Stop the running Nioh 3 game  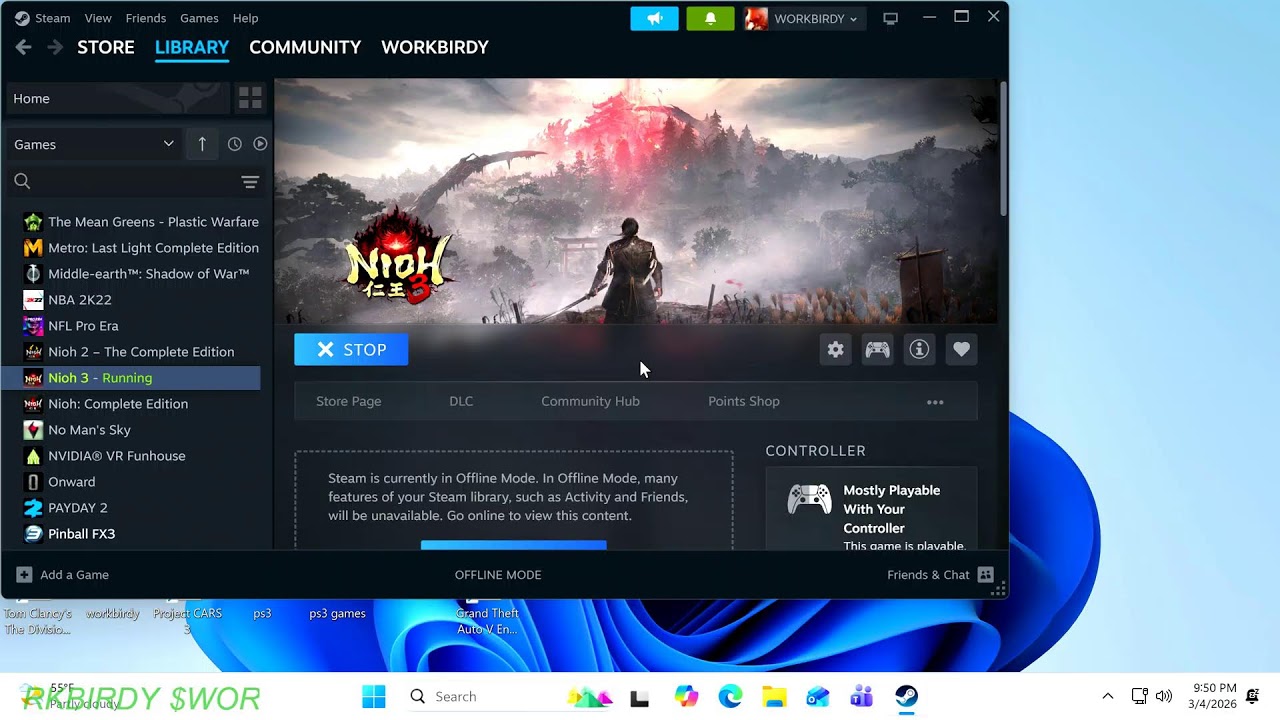[351, 349]
